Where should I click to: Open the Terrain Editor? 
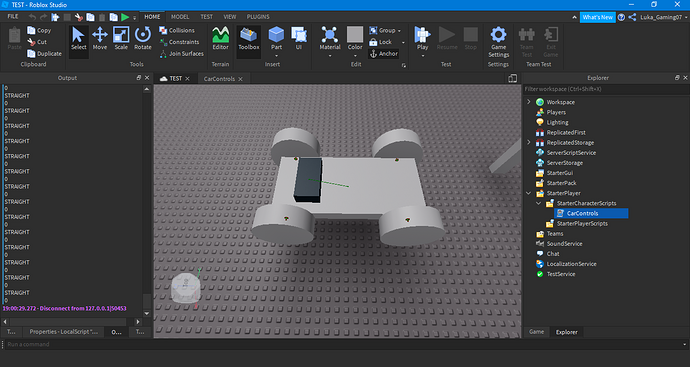pyautogui.click(x=220, y=38)
